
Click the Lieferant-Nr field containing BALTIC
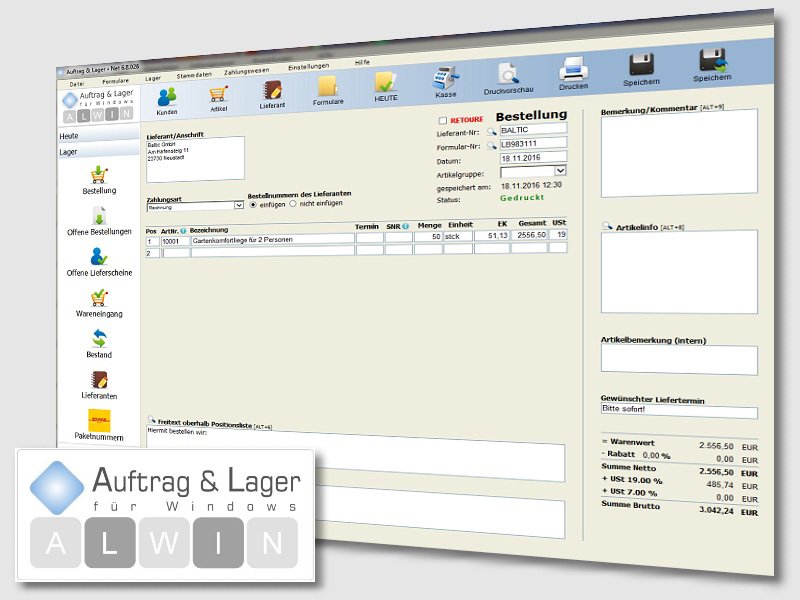tap(533, 130)
